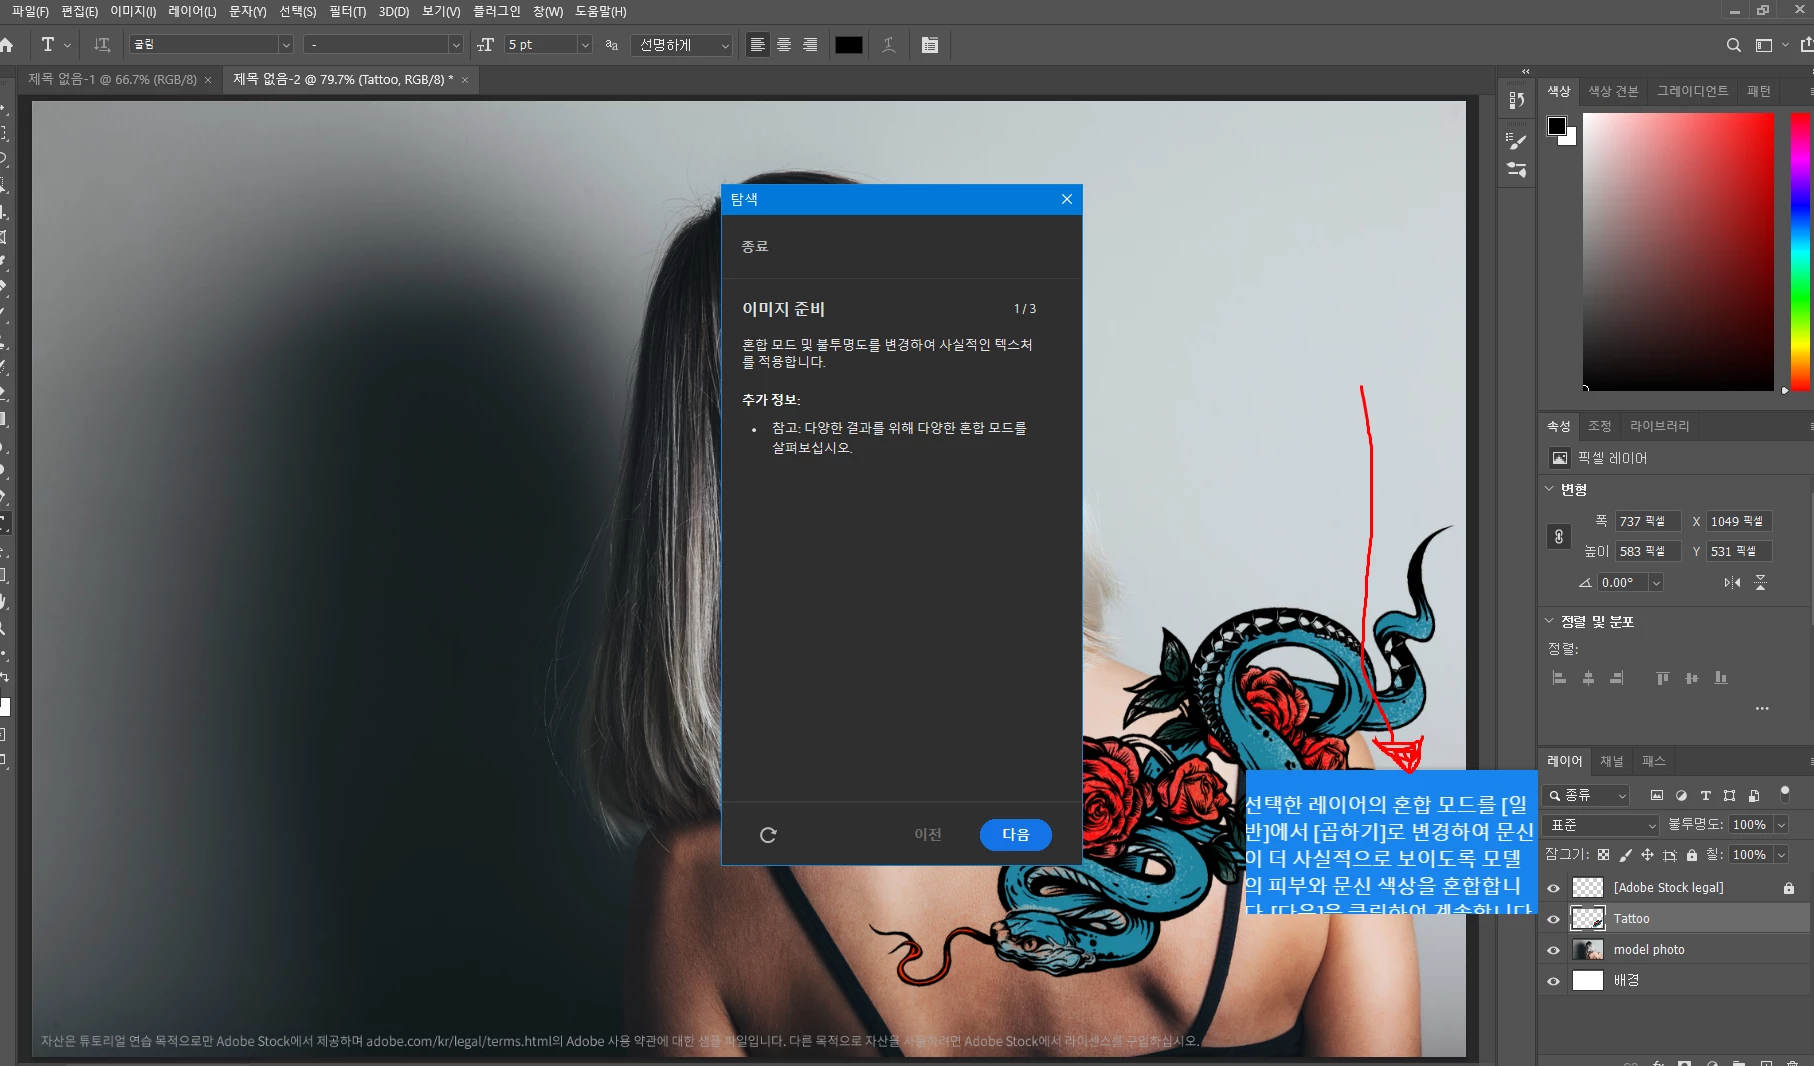The width and height of the screenshot is (1814, 1066).
Task: Align right edges icon
Action: pyautogui.click(x=1617, y=678)
